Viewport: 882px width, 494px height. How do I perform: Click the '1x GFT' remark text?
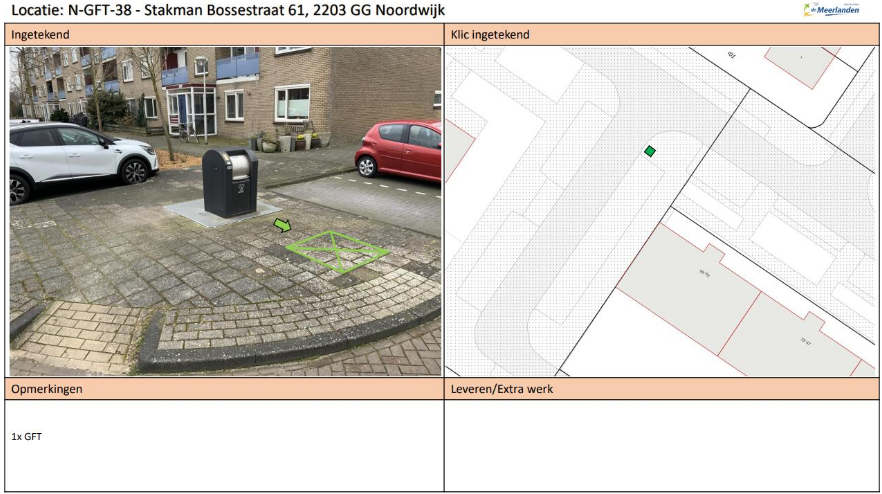[26, 437]
